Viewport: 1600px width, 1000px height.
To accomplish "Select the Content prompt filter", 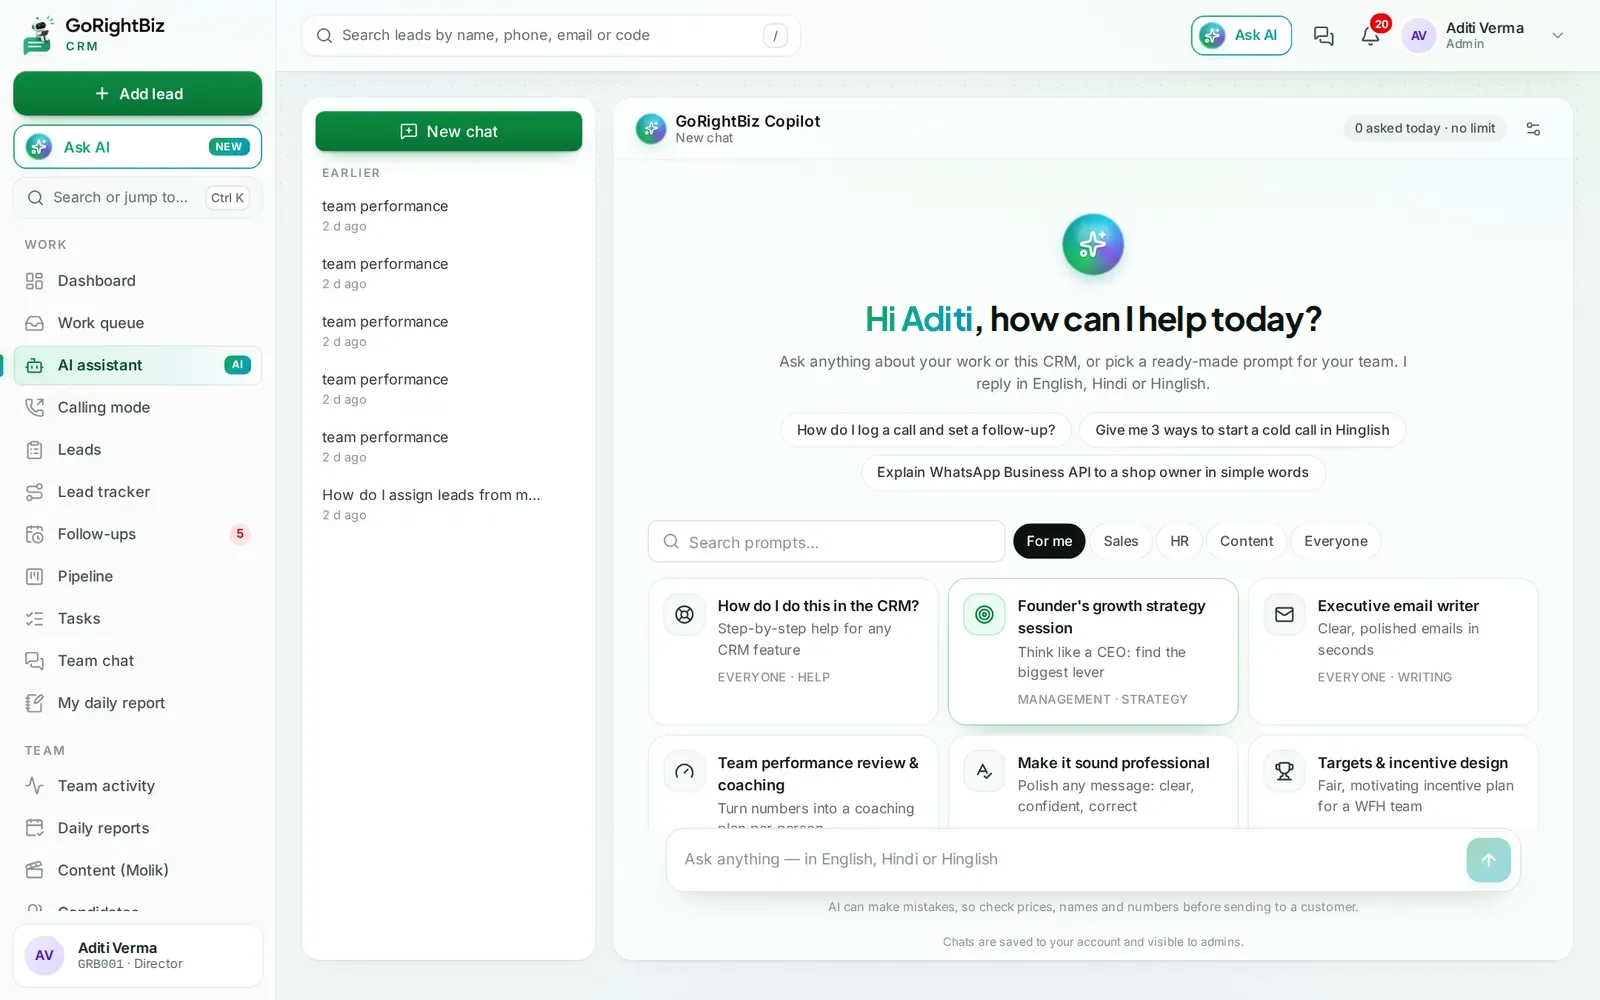I will tap(1246, 541).
